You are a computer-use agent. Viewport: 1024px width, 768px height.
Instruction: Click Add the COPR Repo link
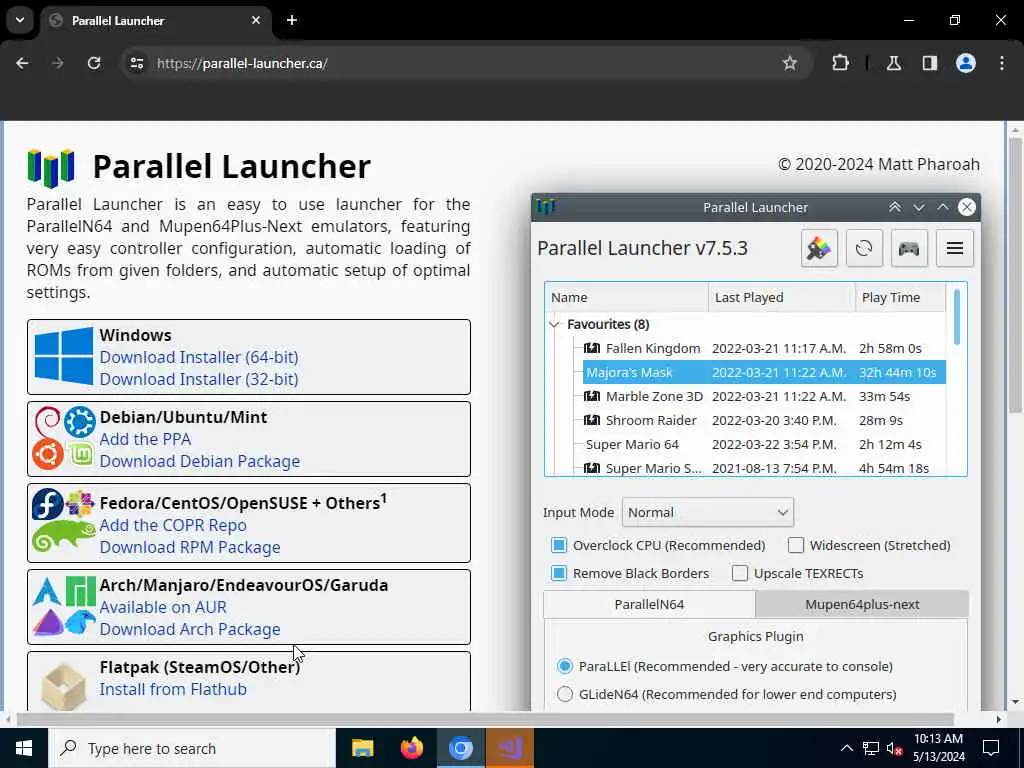pos(173,525)
